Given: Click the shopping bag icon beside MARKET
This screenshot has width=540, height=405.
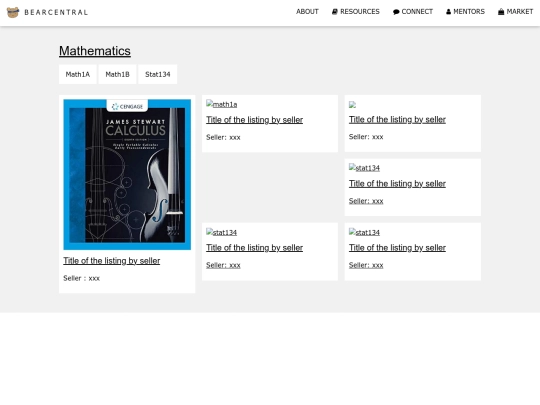Looking at the screenshot, I should click(x=501, y=12).
